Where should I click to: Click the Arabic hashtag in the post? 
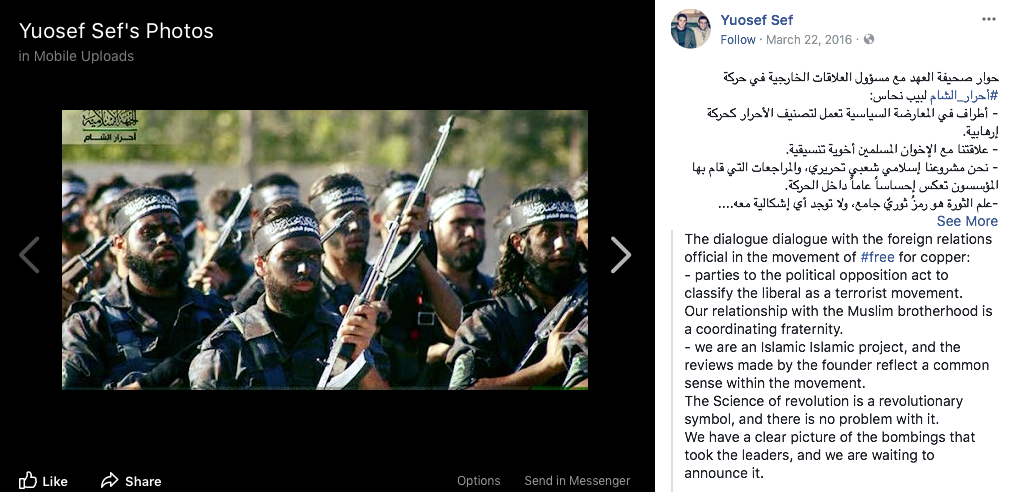[x=964, y=96]
